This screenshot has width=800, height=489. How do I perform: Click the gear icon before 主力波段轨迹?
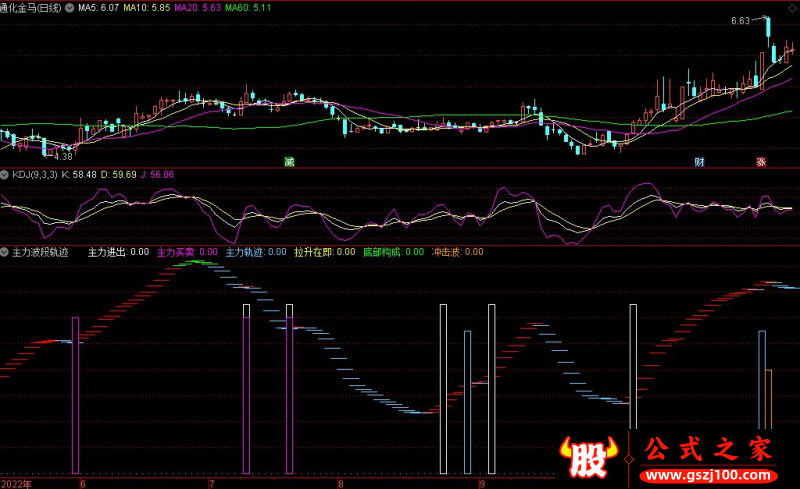pos(6,252)
